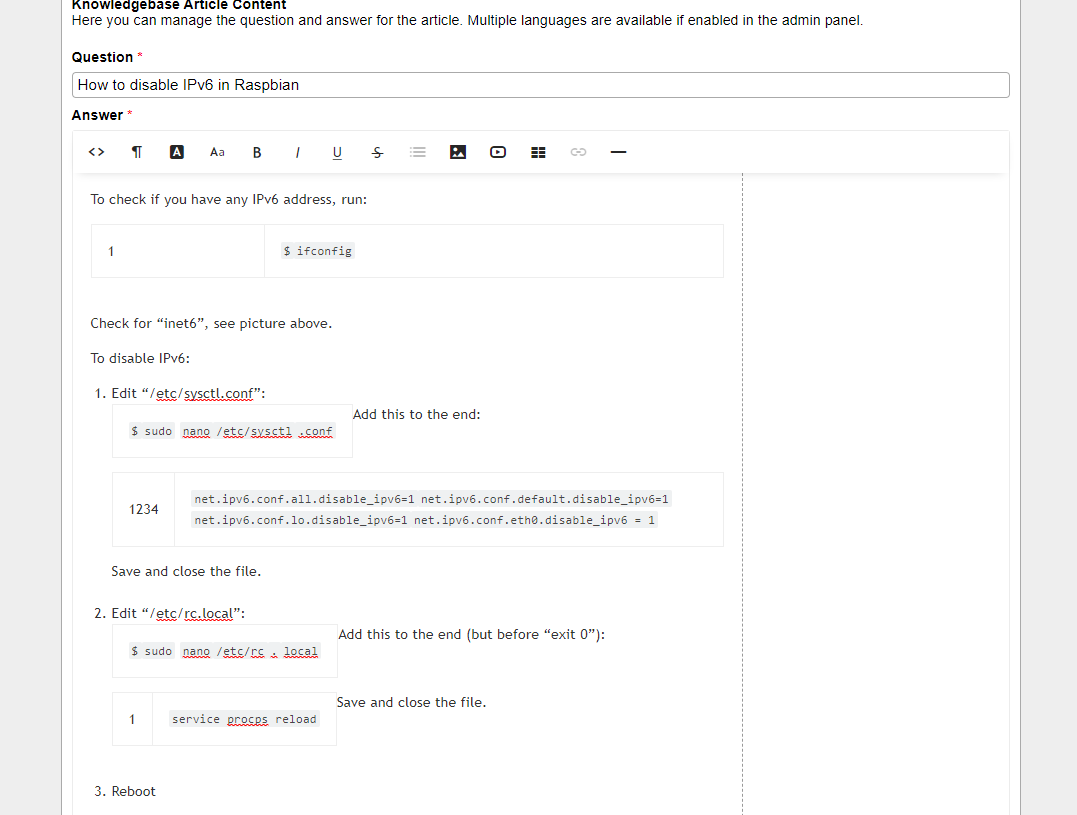
Task: Toggle bold formatting
Action: point(257,153)
